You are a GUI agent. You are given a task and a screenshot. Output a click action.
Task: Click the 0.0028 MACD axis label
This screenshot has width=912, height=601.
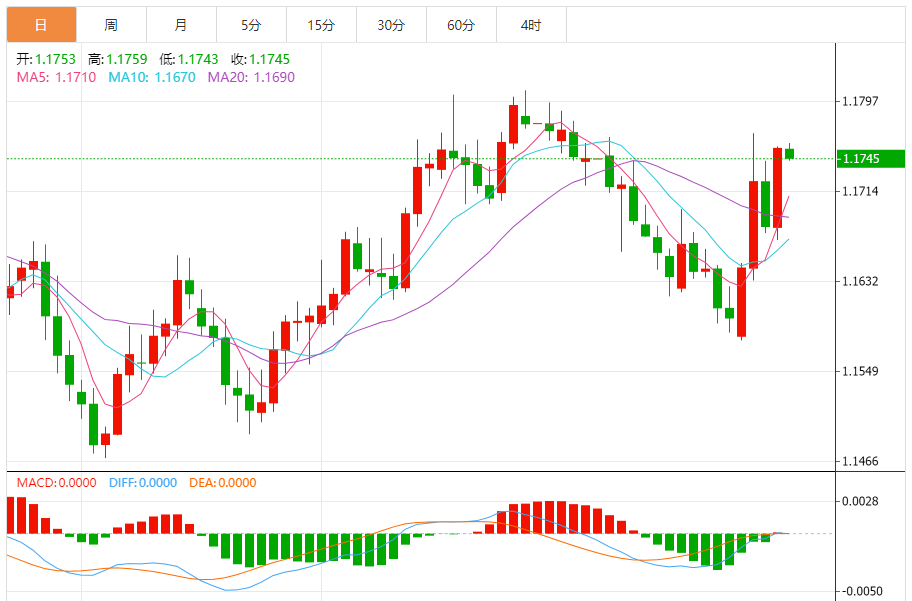(860, 501)
